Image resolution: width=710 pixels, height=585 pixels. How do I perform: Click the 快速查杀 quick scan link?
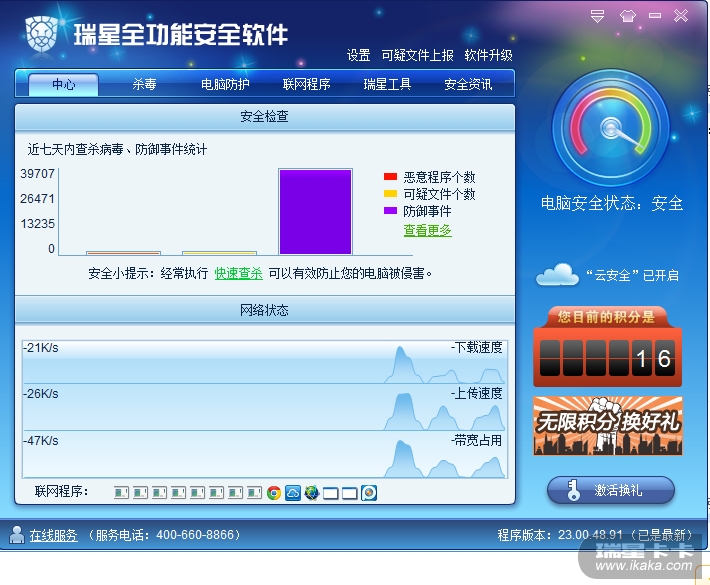239,273
